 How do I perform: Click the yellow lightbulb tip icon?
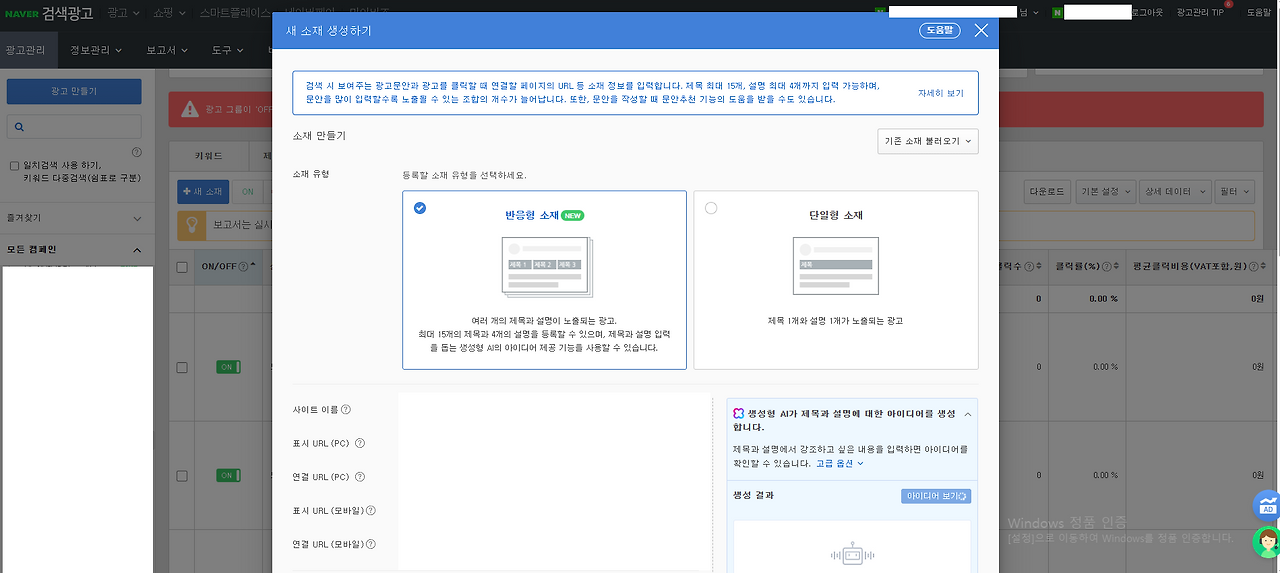coord(192,225)
